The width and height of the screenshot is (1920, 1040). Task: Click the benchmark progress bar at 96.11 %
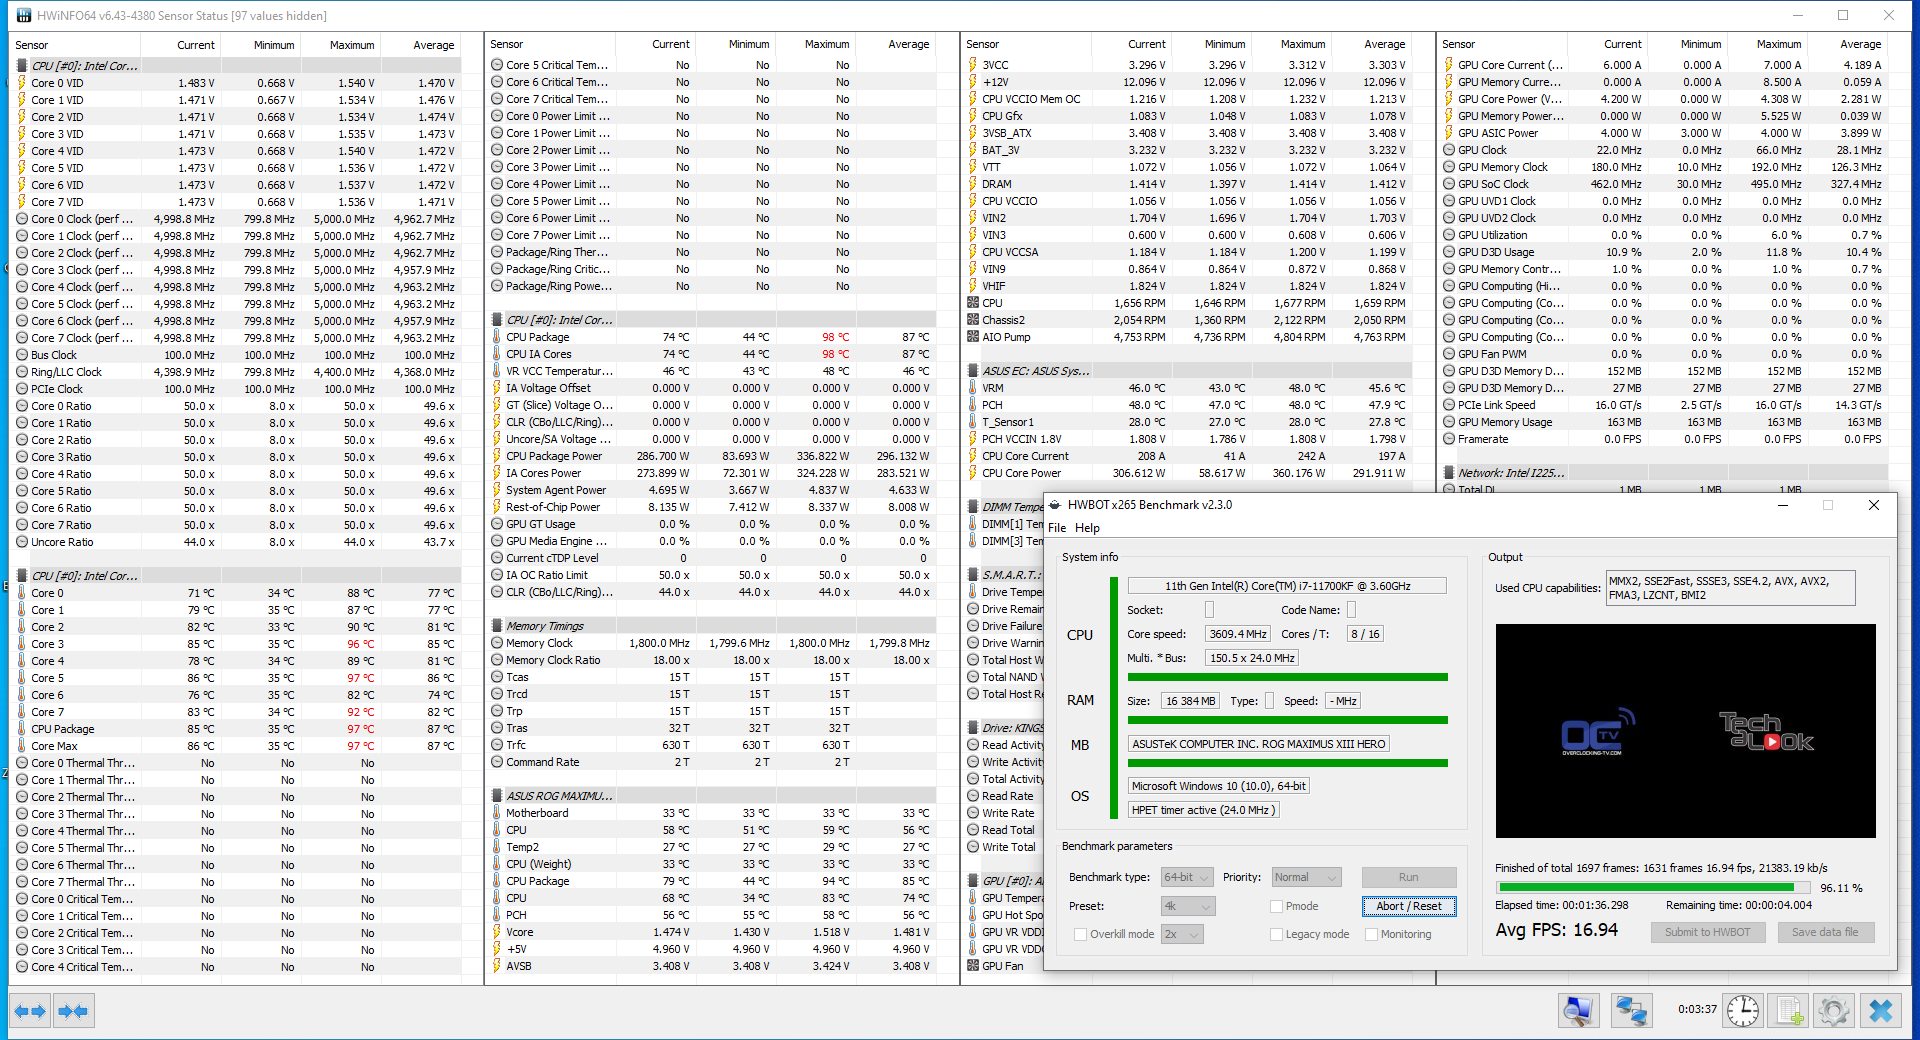(x=1654, y=887)
